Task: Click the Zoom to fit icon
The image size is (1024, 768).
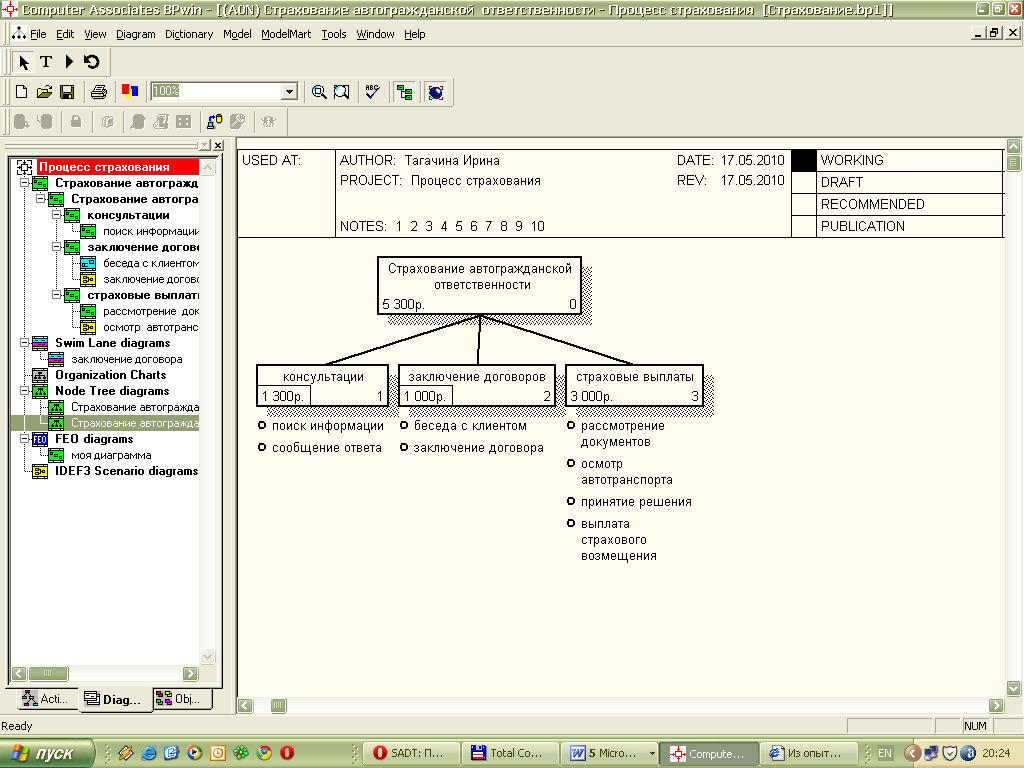Action: 342,92
